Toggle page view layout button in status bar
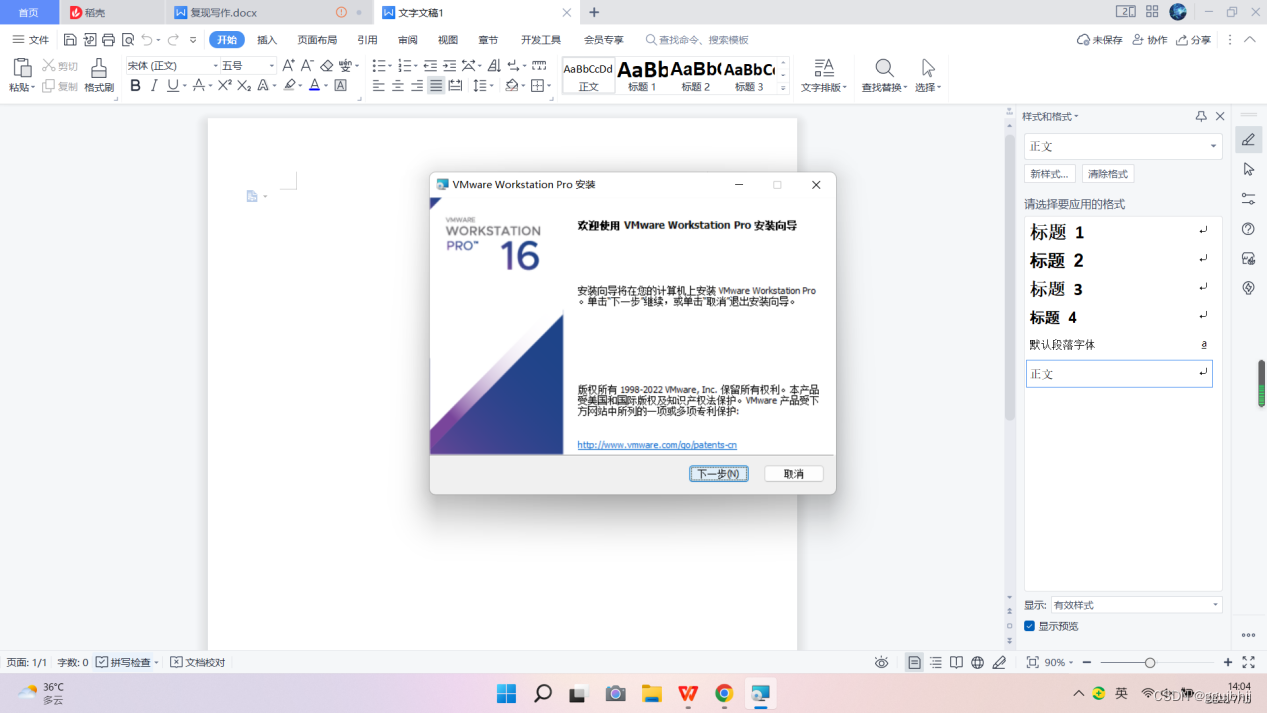The height and width of the screenshot is (713, 1267). [x=914, y=662]
